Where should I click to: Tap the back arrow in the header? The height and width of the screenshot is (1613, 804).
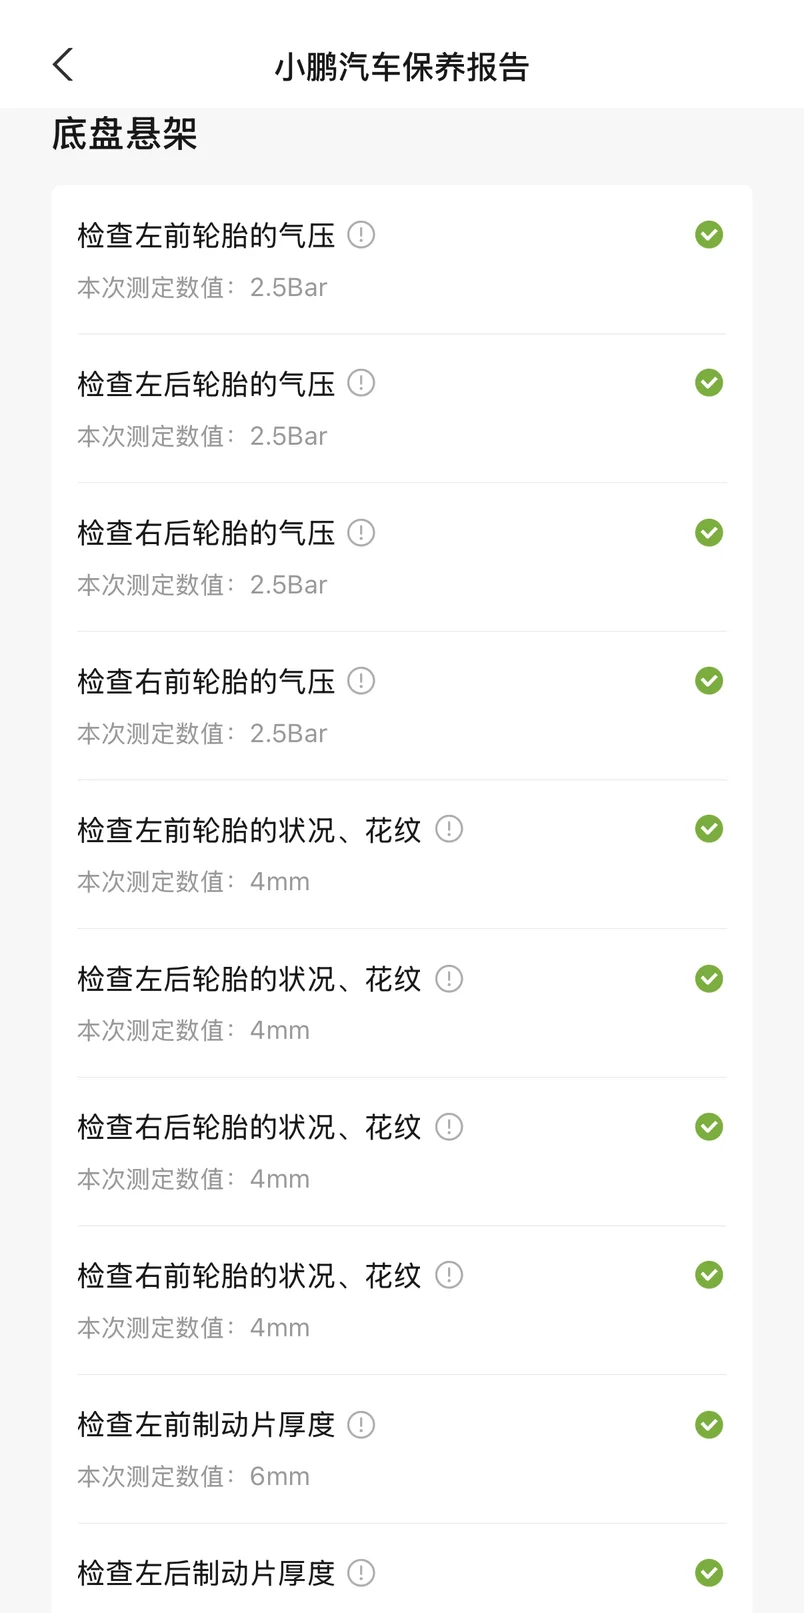coord(63,65)
